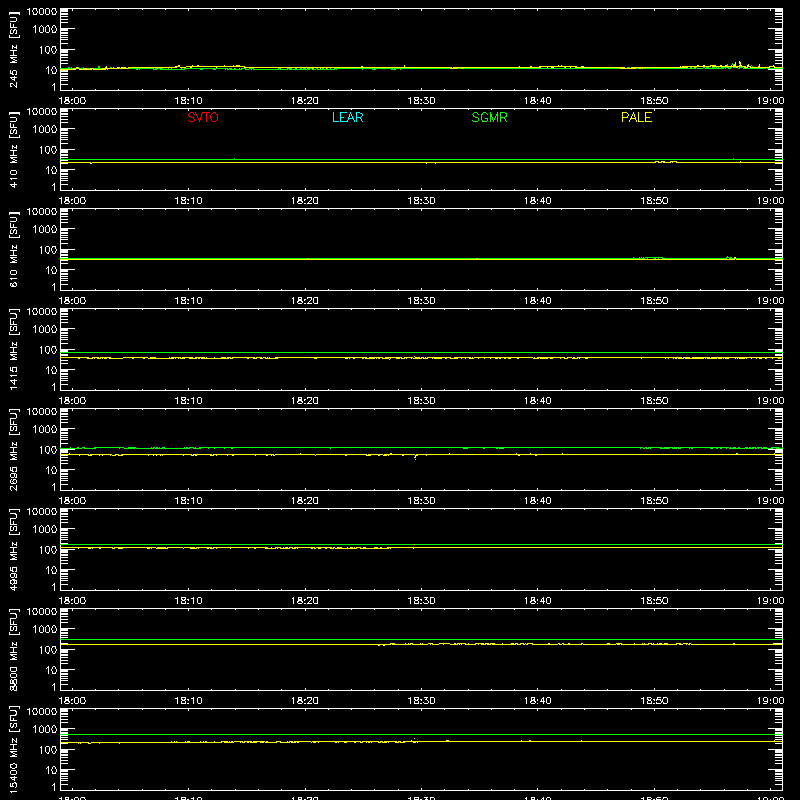Click the 10000 y-tick of 2695 MHz plot
The image size is (800, 800).
(x=42, y=412)
